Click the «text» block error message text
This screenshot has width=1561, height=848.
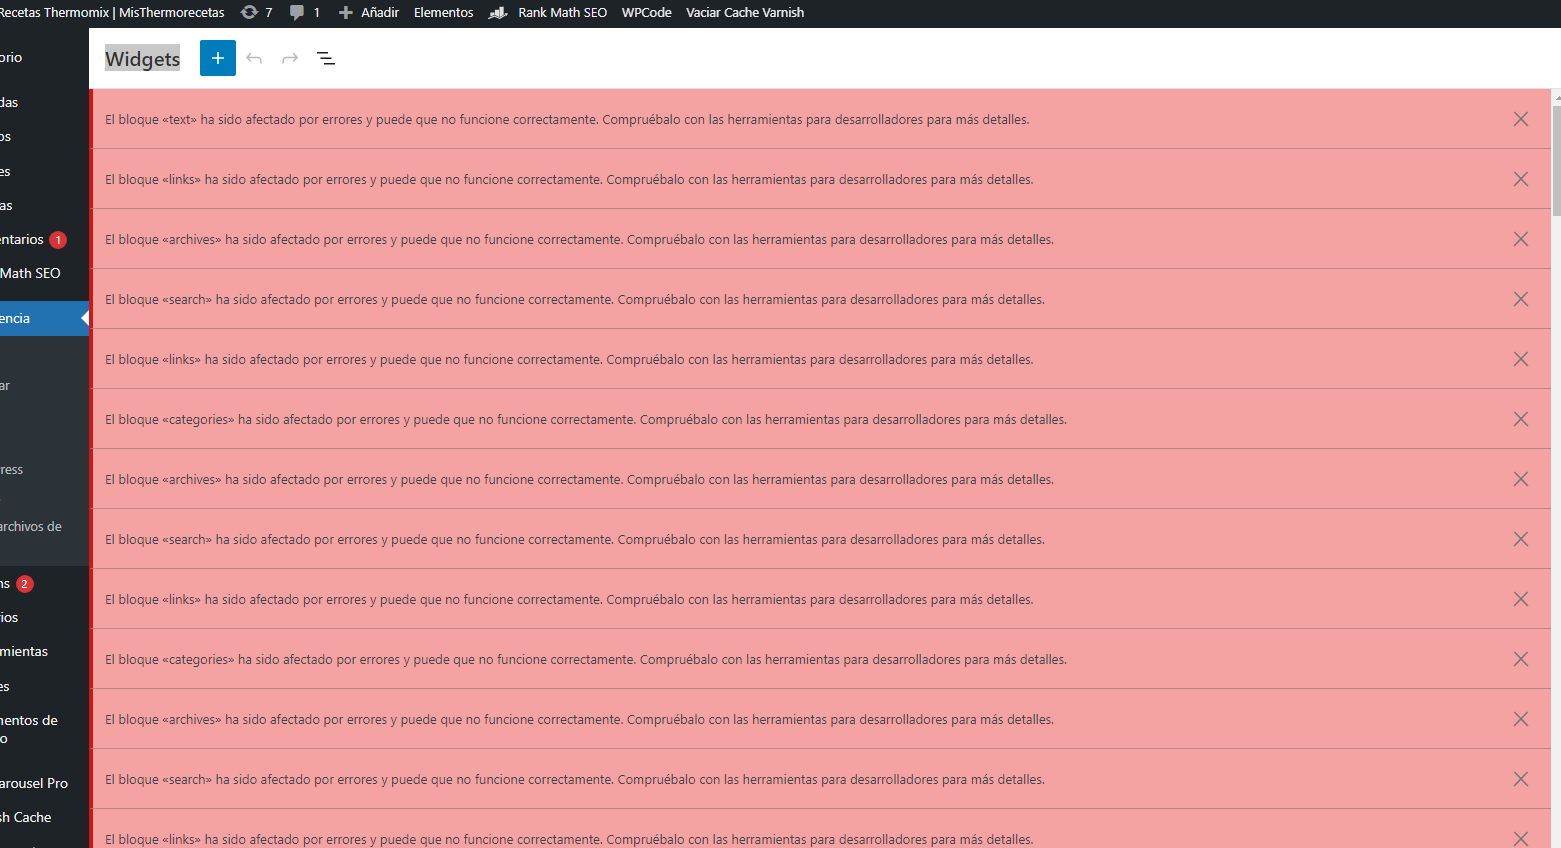[567, 119]
